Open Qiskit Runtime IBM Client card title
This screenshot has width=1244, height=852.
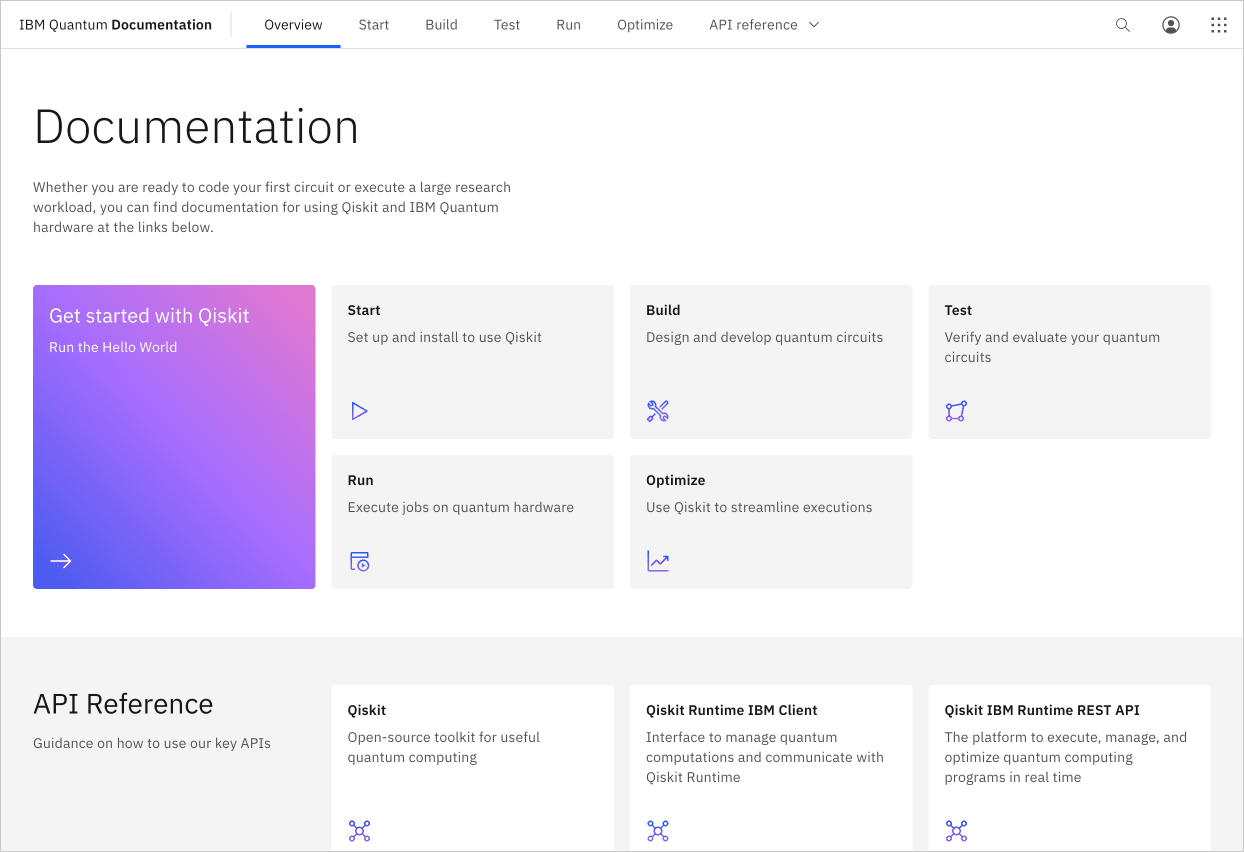click(x=732, y=710)
